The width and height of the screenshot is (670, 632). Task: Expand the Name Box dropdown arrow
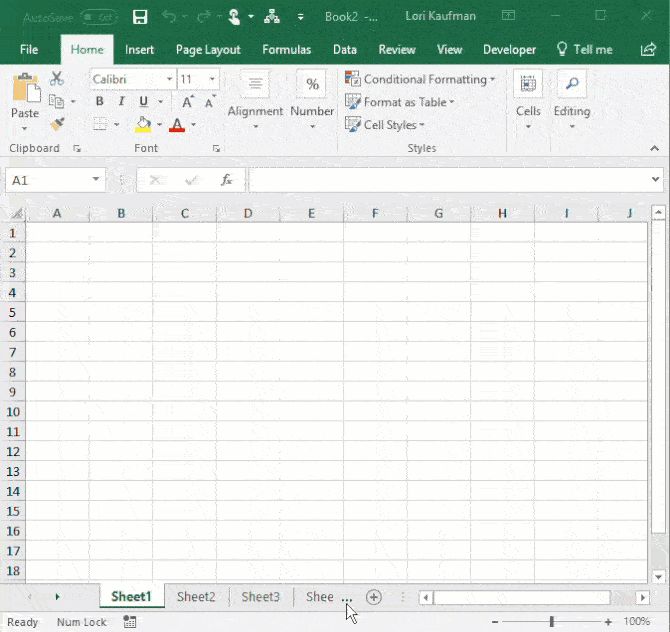click(x=96, y=180)
